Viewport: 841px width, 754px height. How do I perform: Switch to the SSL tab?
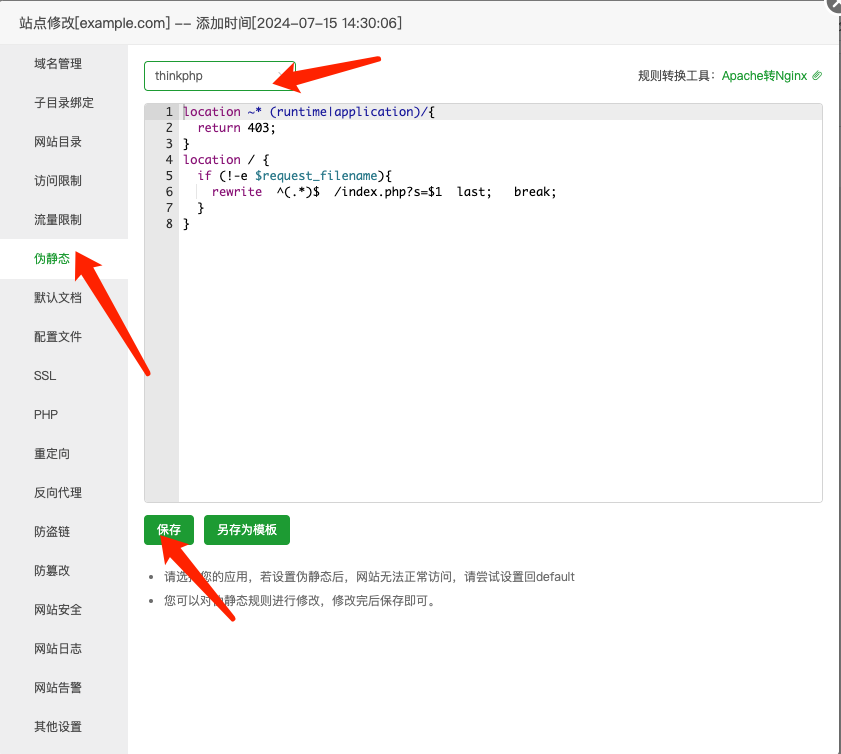[45, 376]
